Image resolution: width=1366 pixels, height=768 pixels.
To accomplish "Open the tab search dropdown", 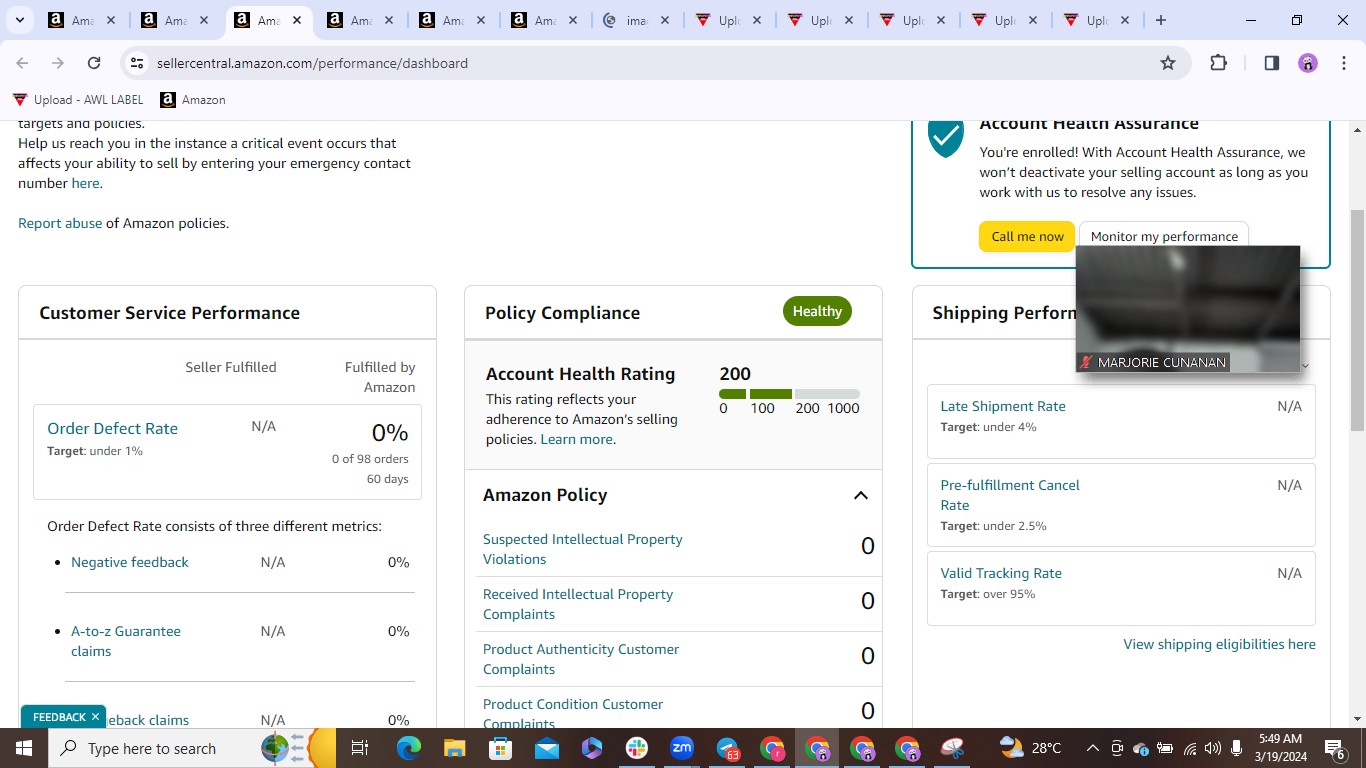I will (22, 20).
